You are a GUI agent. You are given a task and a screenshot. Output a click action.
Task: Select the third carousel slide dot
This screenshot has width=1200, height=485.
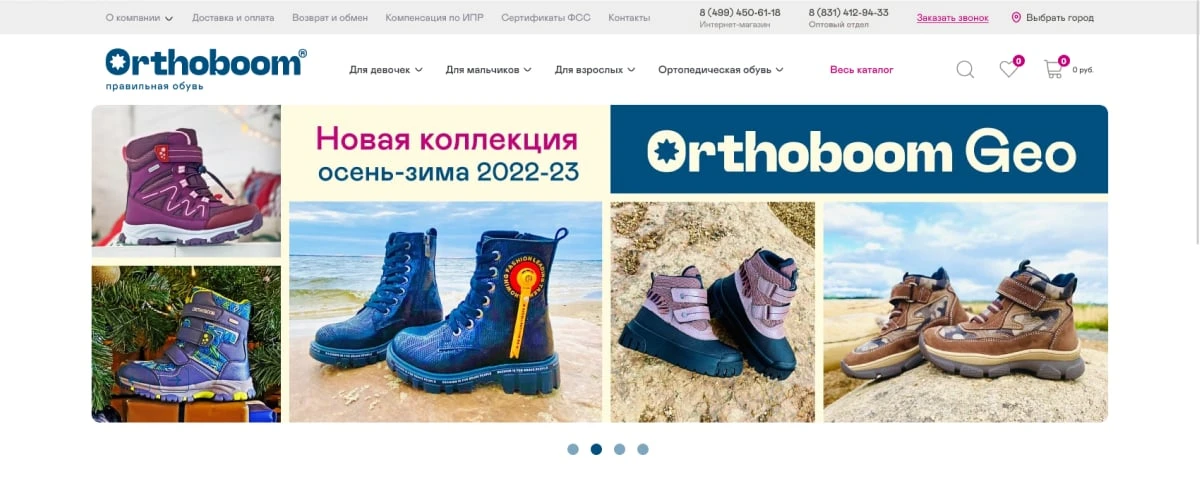(x=620, y=449)
